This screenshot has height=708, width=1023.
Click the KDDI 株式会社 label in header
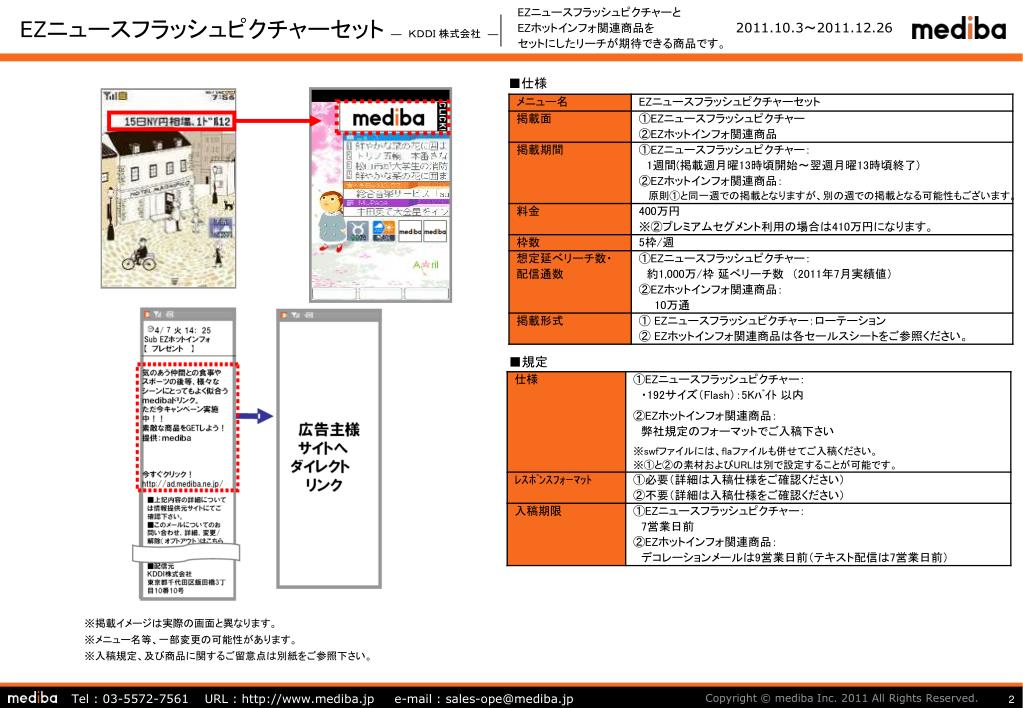tap(444, 33)
